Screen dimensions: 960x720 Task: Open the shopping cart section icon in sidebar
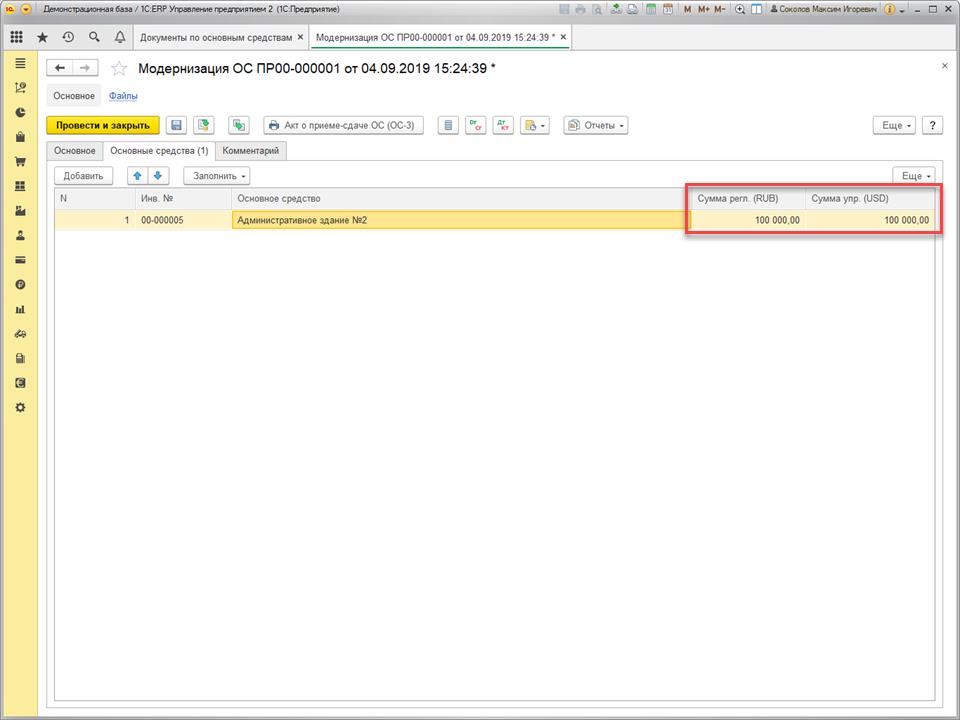click(x=20, y=162)
